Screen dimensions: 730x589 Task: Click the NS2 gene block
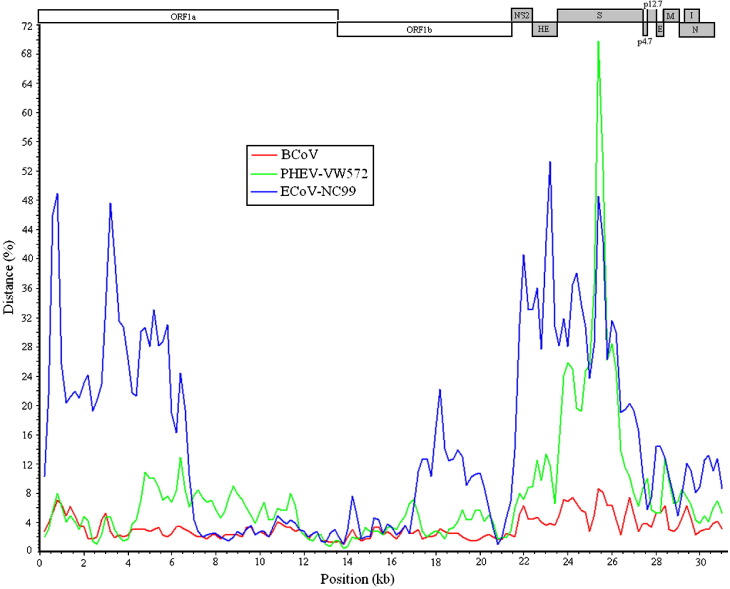tap(521, 16)
